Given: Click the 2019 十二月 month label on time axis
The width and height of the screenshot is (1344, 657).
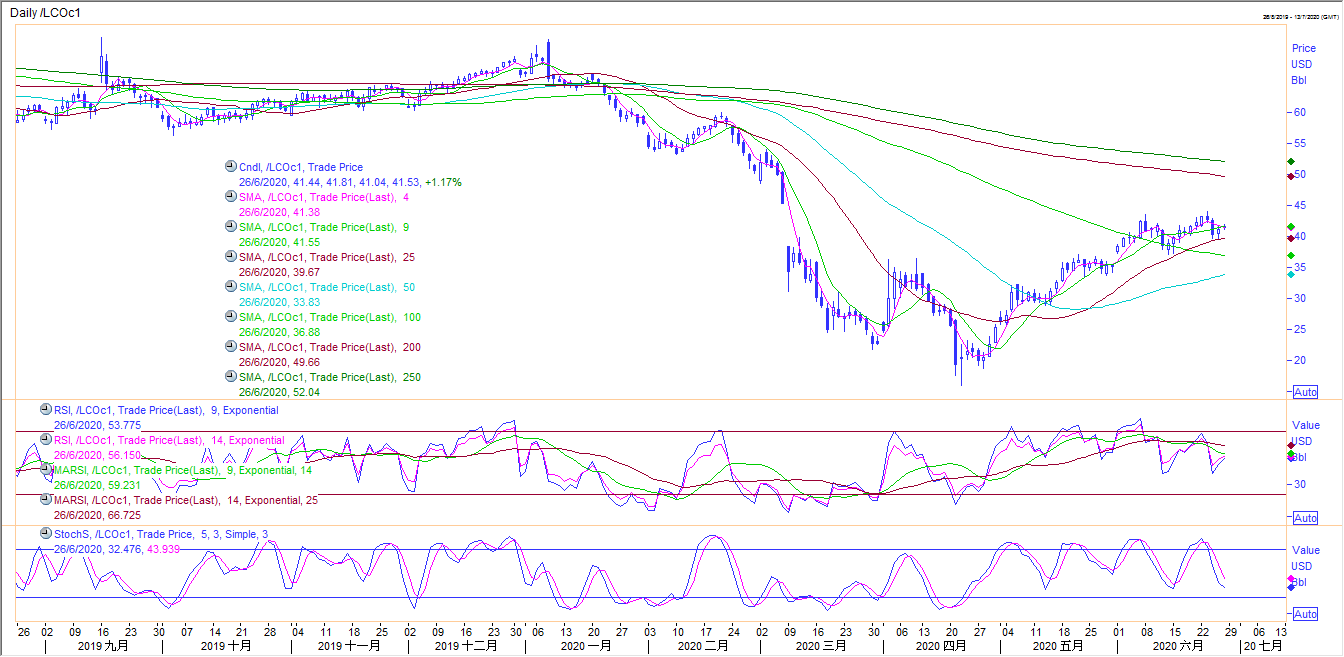Looking at the screenshot, I should [x=466, y=646].
